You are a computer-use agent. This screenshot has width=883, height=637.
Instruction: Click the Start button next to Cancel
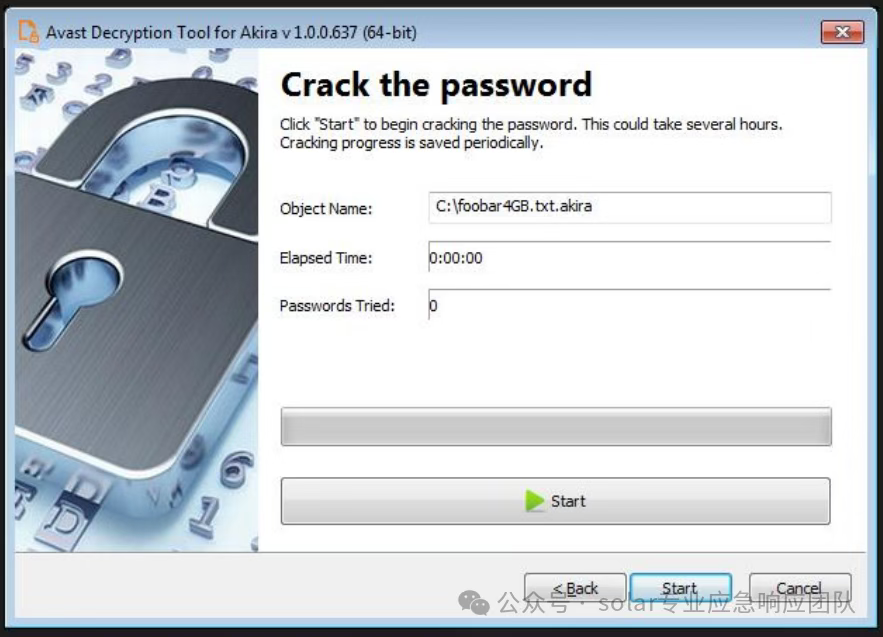point(680,588)
